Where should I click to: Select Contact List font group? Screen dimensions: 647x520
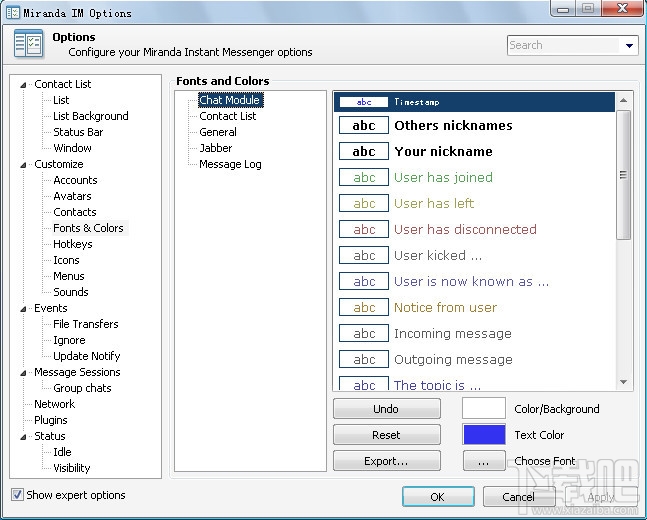(x=228, y=116)
